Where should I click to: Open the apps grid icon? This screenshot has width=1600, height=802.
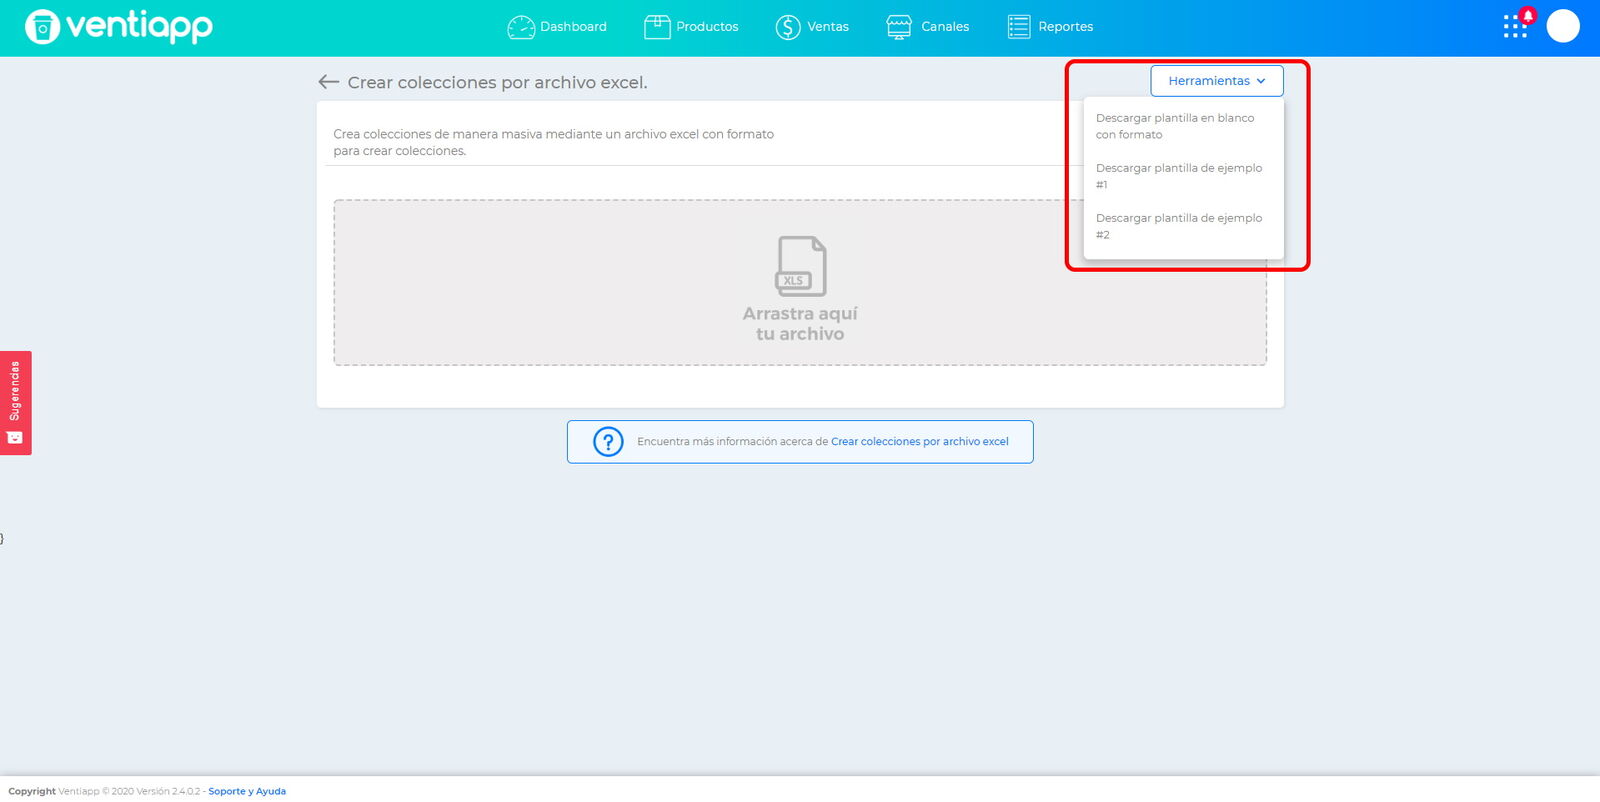point(1515,26)
